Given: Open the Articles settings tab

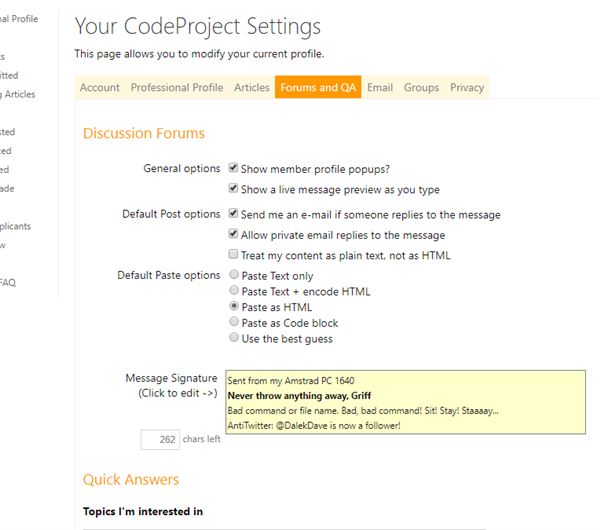Looking at the screenshot, I should (x=252, y=87).
